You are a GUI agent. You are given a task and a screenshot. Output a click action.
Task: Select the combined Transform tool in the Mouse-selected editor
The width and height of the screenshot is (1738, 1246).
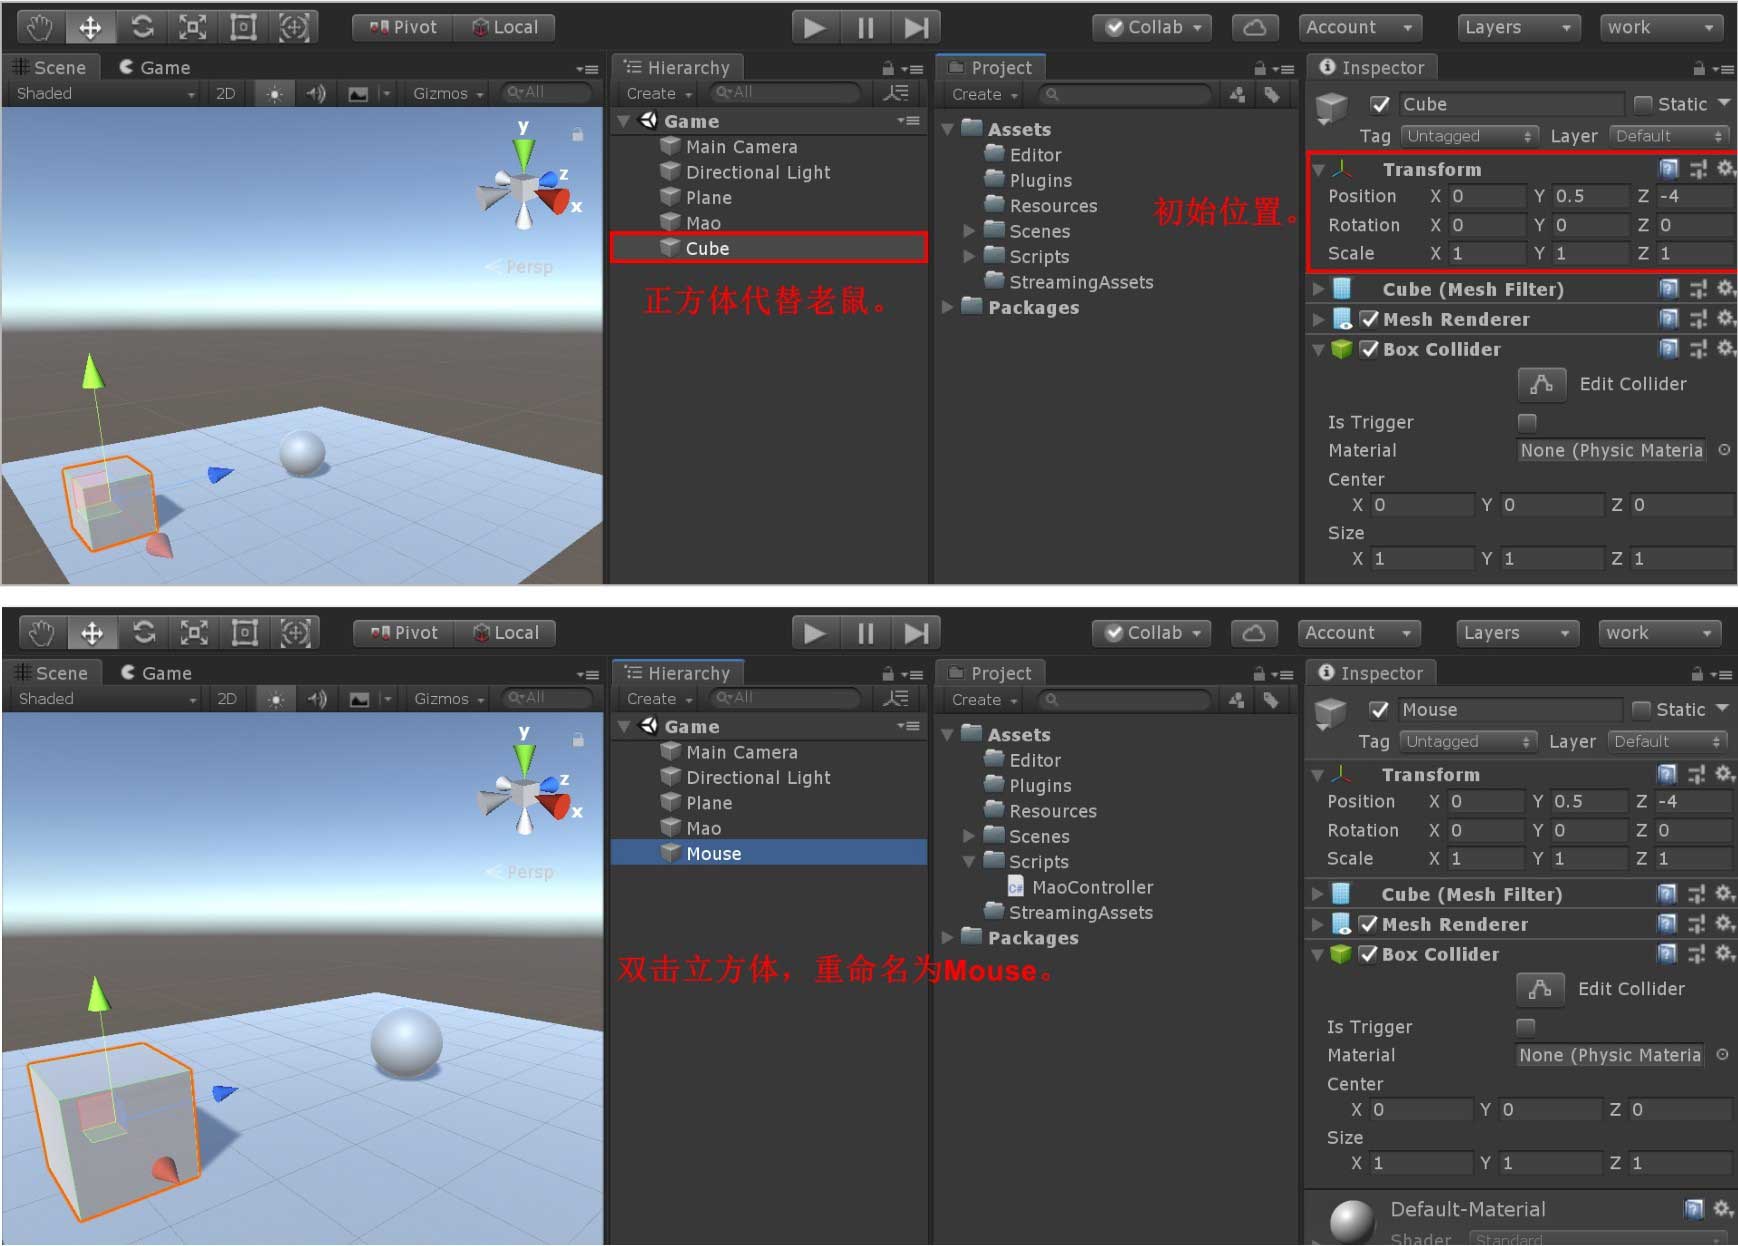click(295, 632)
